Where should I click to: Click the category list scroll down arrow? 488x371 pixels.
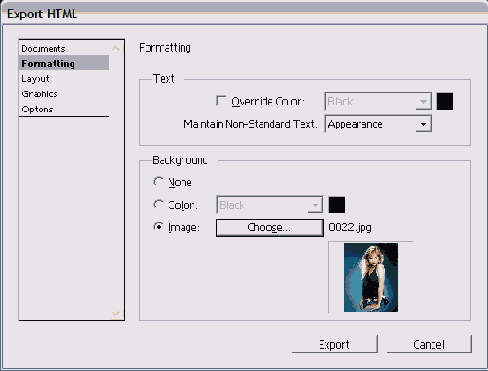[116, 313]
